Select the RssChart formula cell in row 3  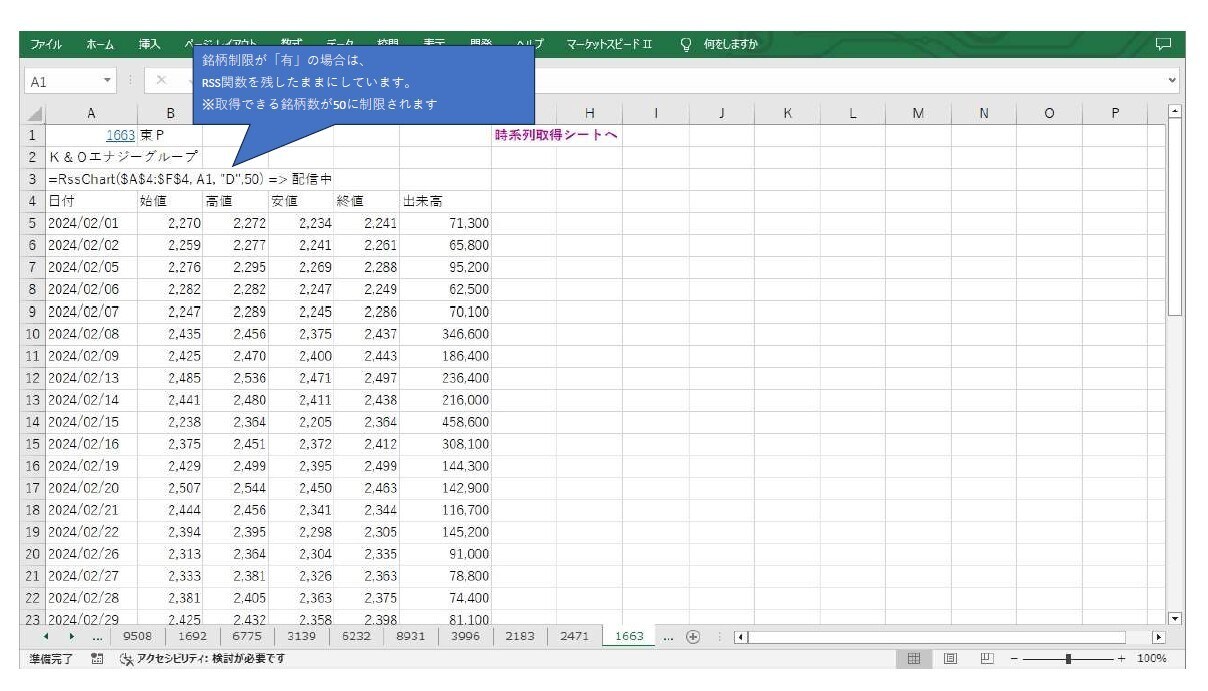(188, 179)
